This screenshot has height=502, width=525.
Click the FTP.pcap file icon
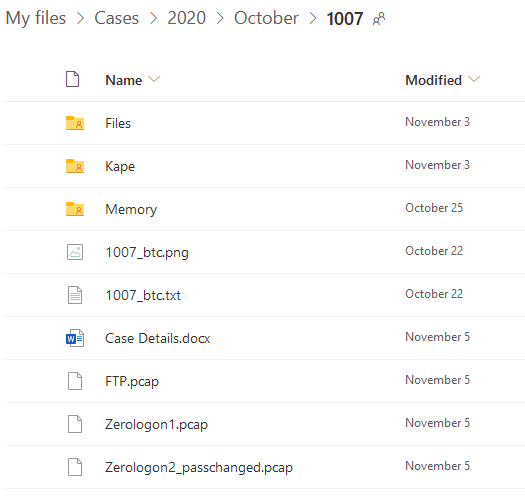75,381
